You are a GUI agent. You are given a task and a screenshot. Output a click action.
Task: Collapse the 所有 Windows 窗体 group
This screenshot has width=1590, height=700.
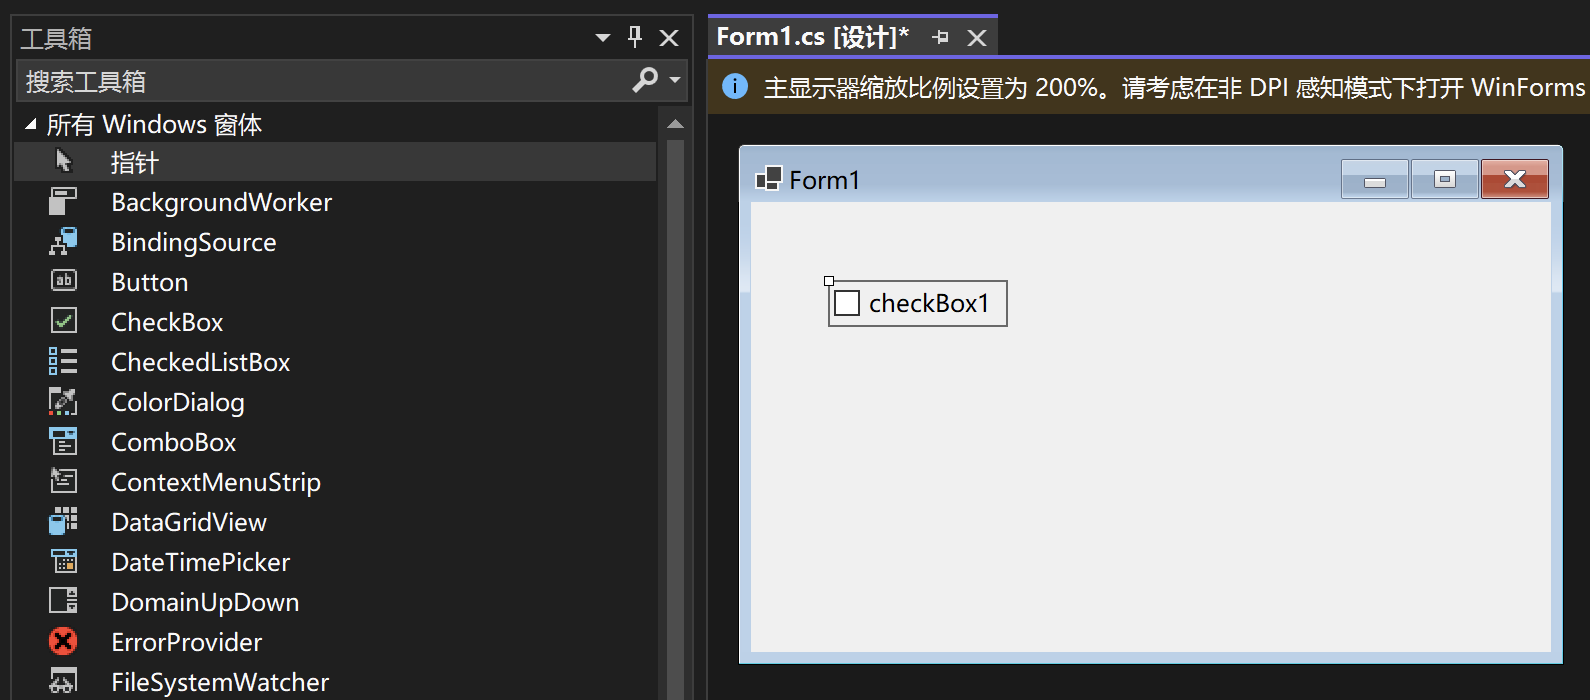point(31,124)
